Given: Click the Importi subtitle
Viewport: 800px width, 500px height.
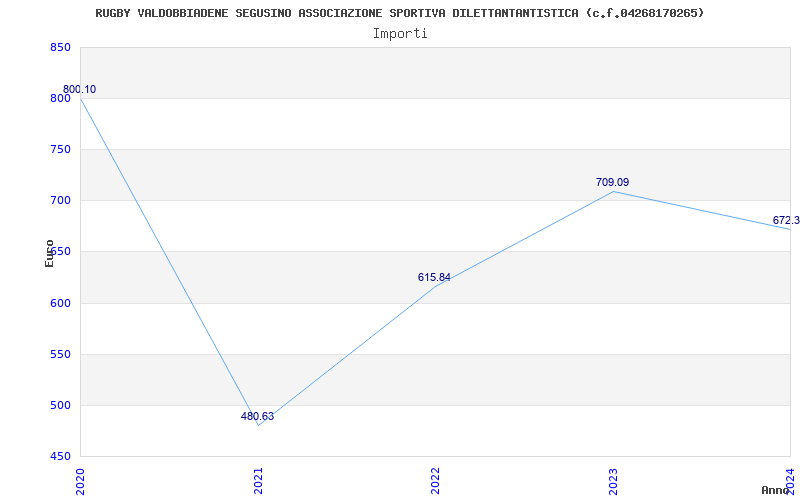Looking at the screenshot, I should [x=400, y=34].
